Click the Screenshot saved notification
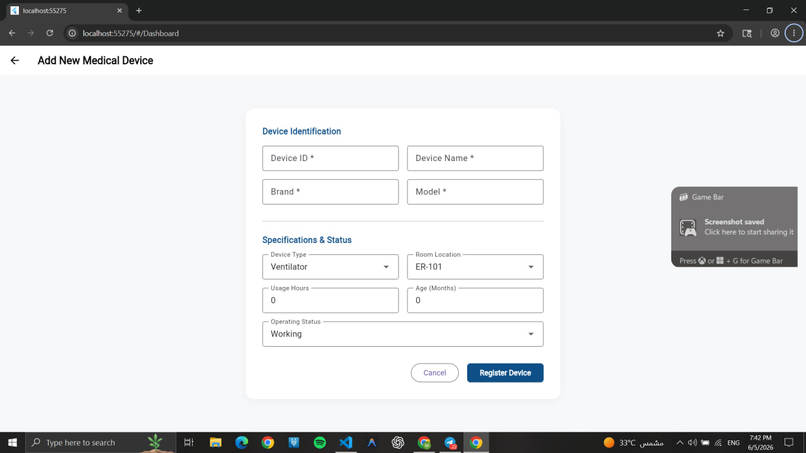Screen dimensions: 806x453 tap(734, 227)
